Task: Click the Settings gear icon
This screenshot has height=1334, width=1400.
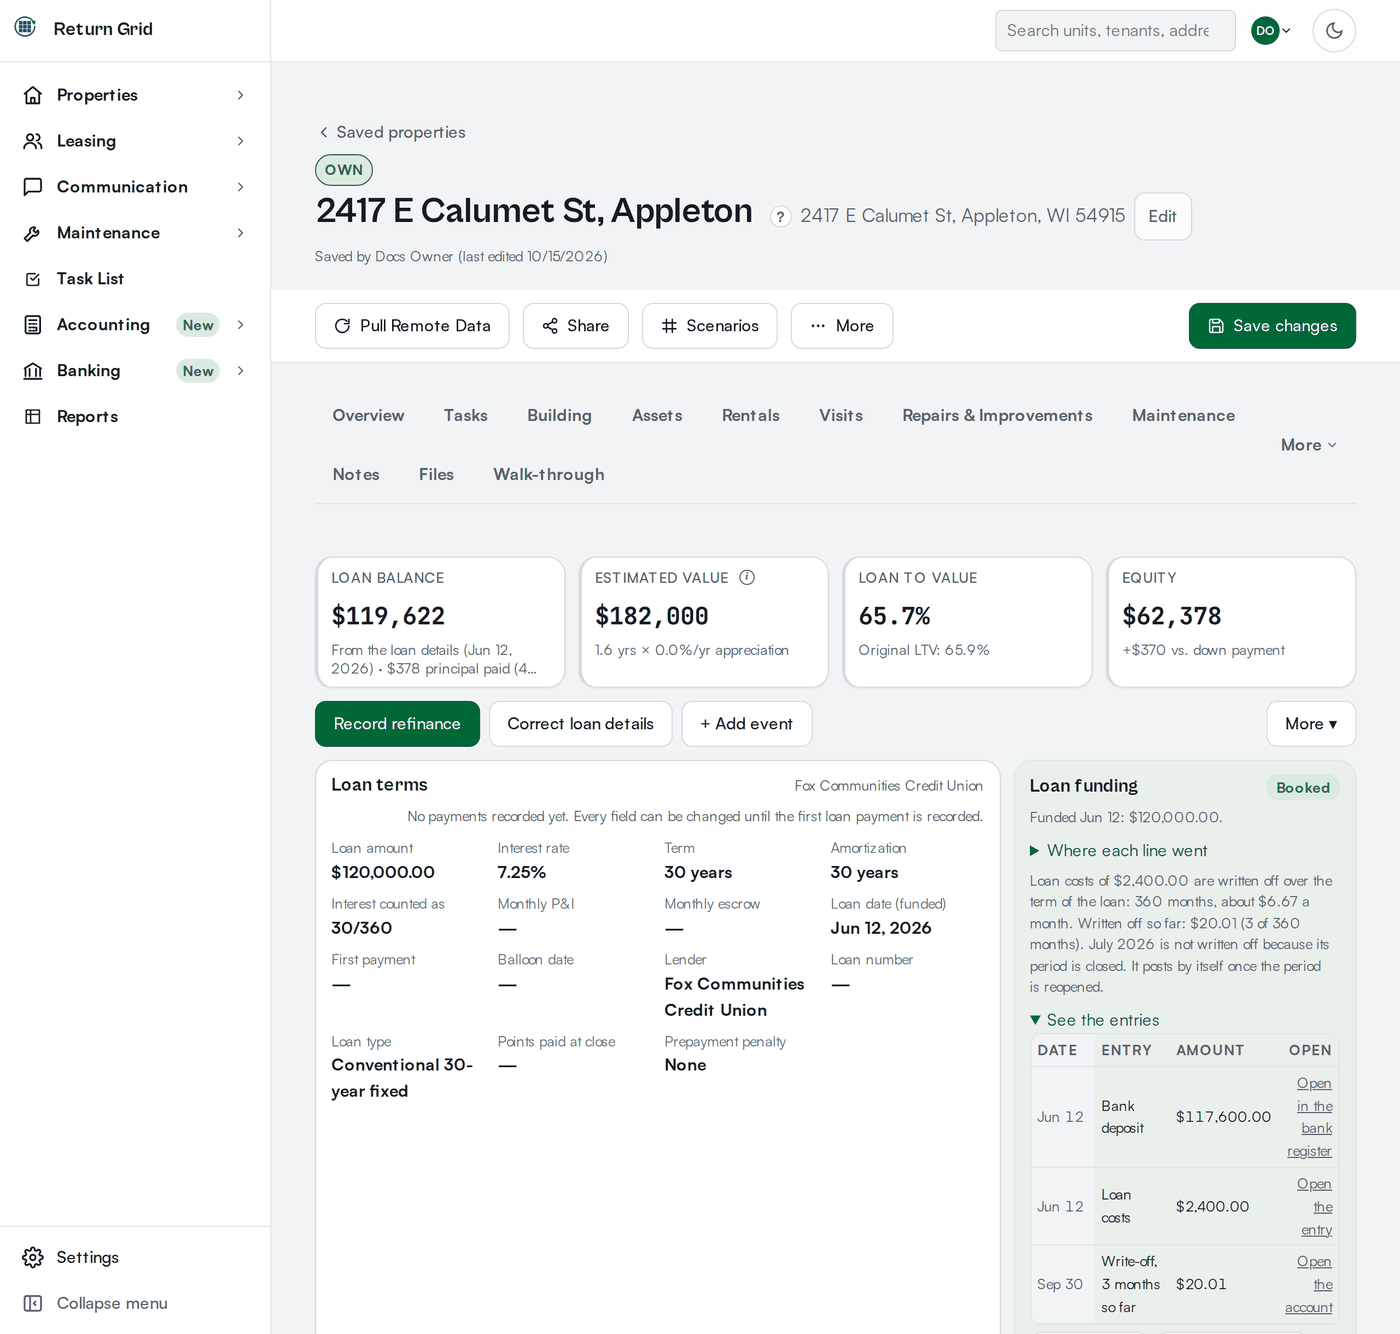Action: click(33, 1257)
